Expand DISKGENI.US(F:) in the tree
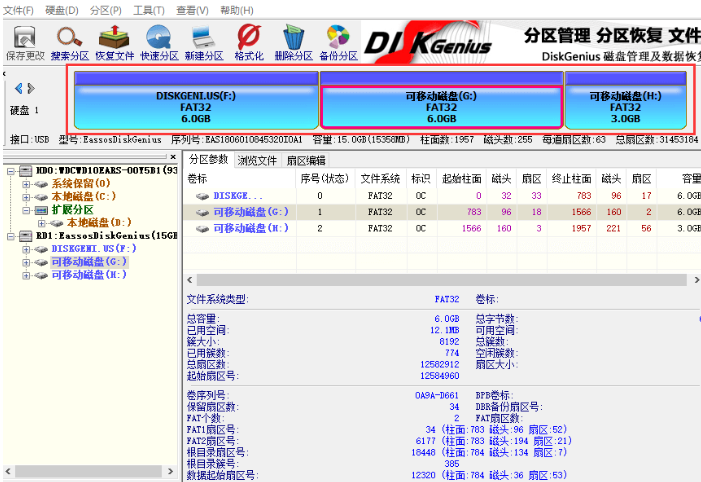The width and height of the screenshot is (701, 482). coord(27,248)
